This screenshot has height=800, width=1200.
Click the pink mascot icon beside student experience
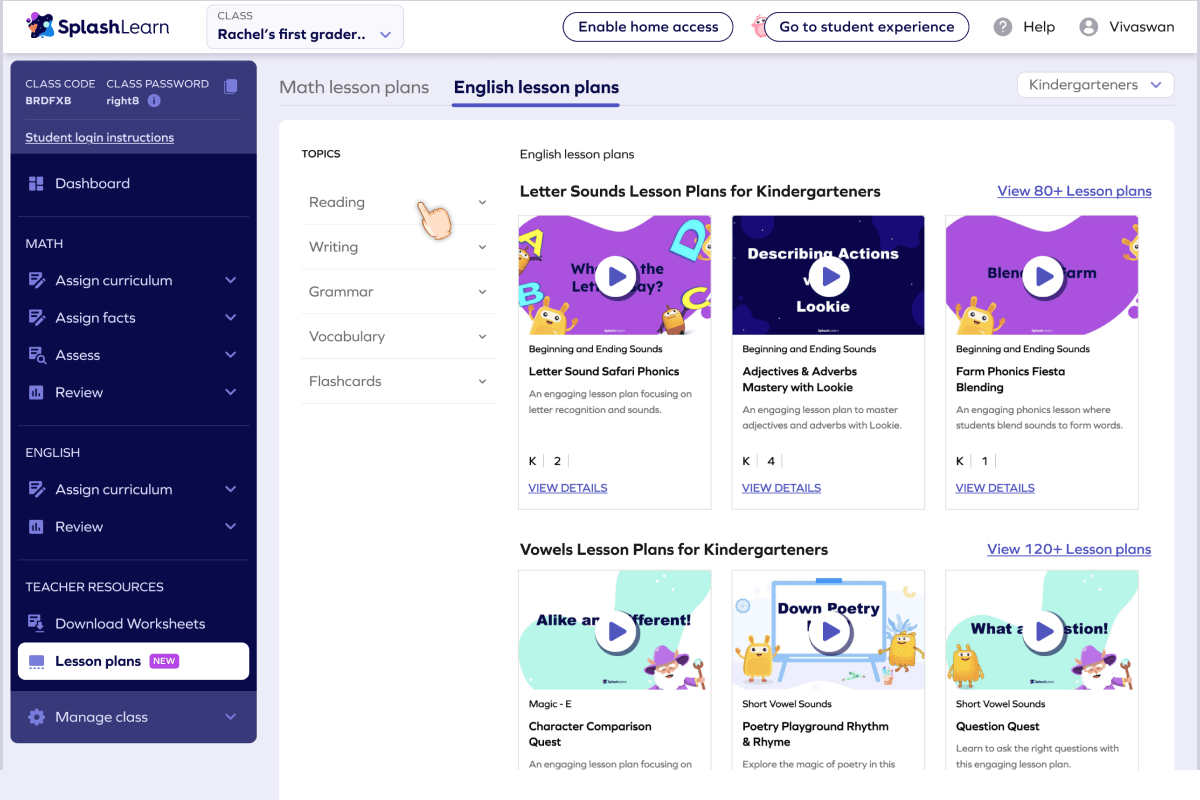pyautogui.click(x=759, y=26)
